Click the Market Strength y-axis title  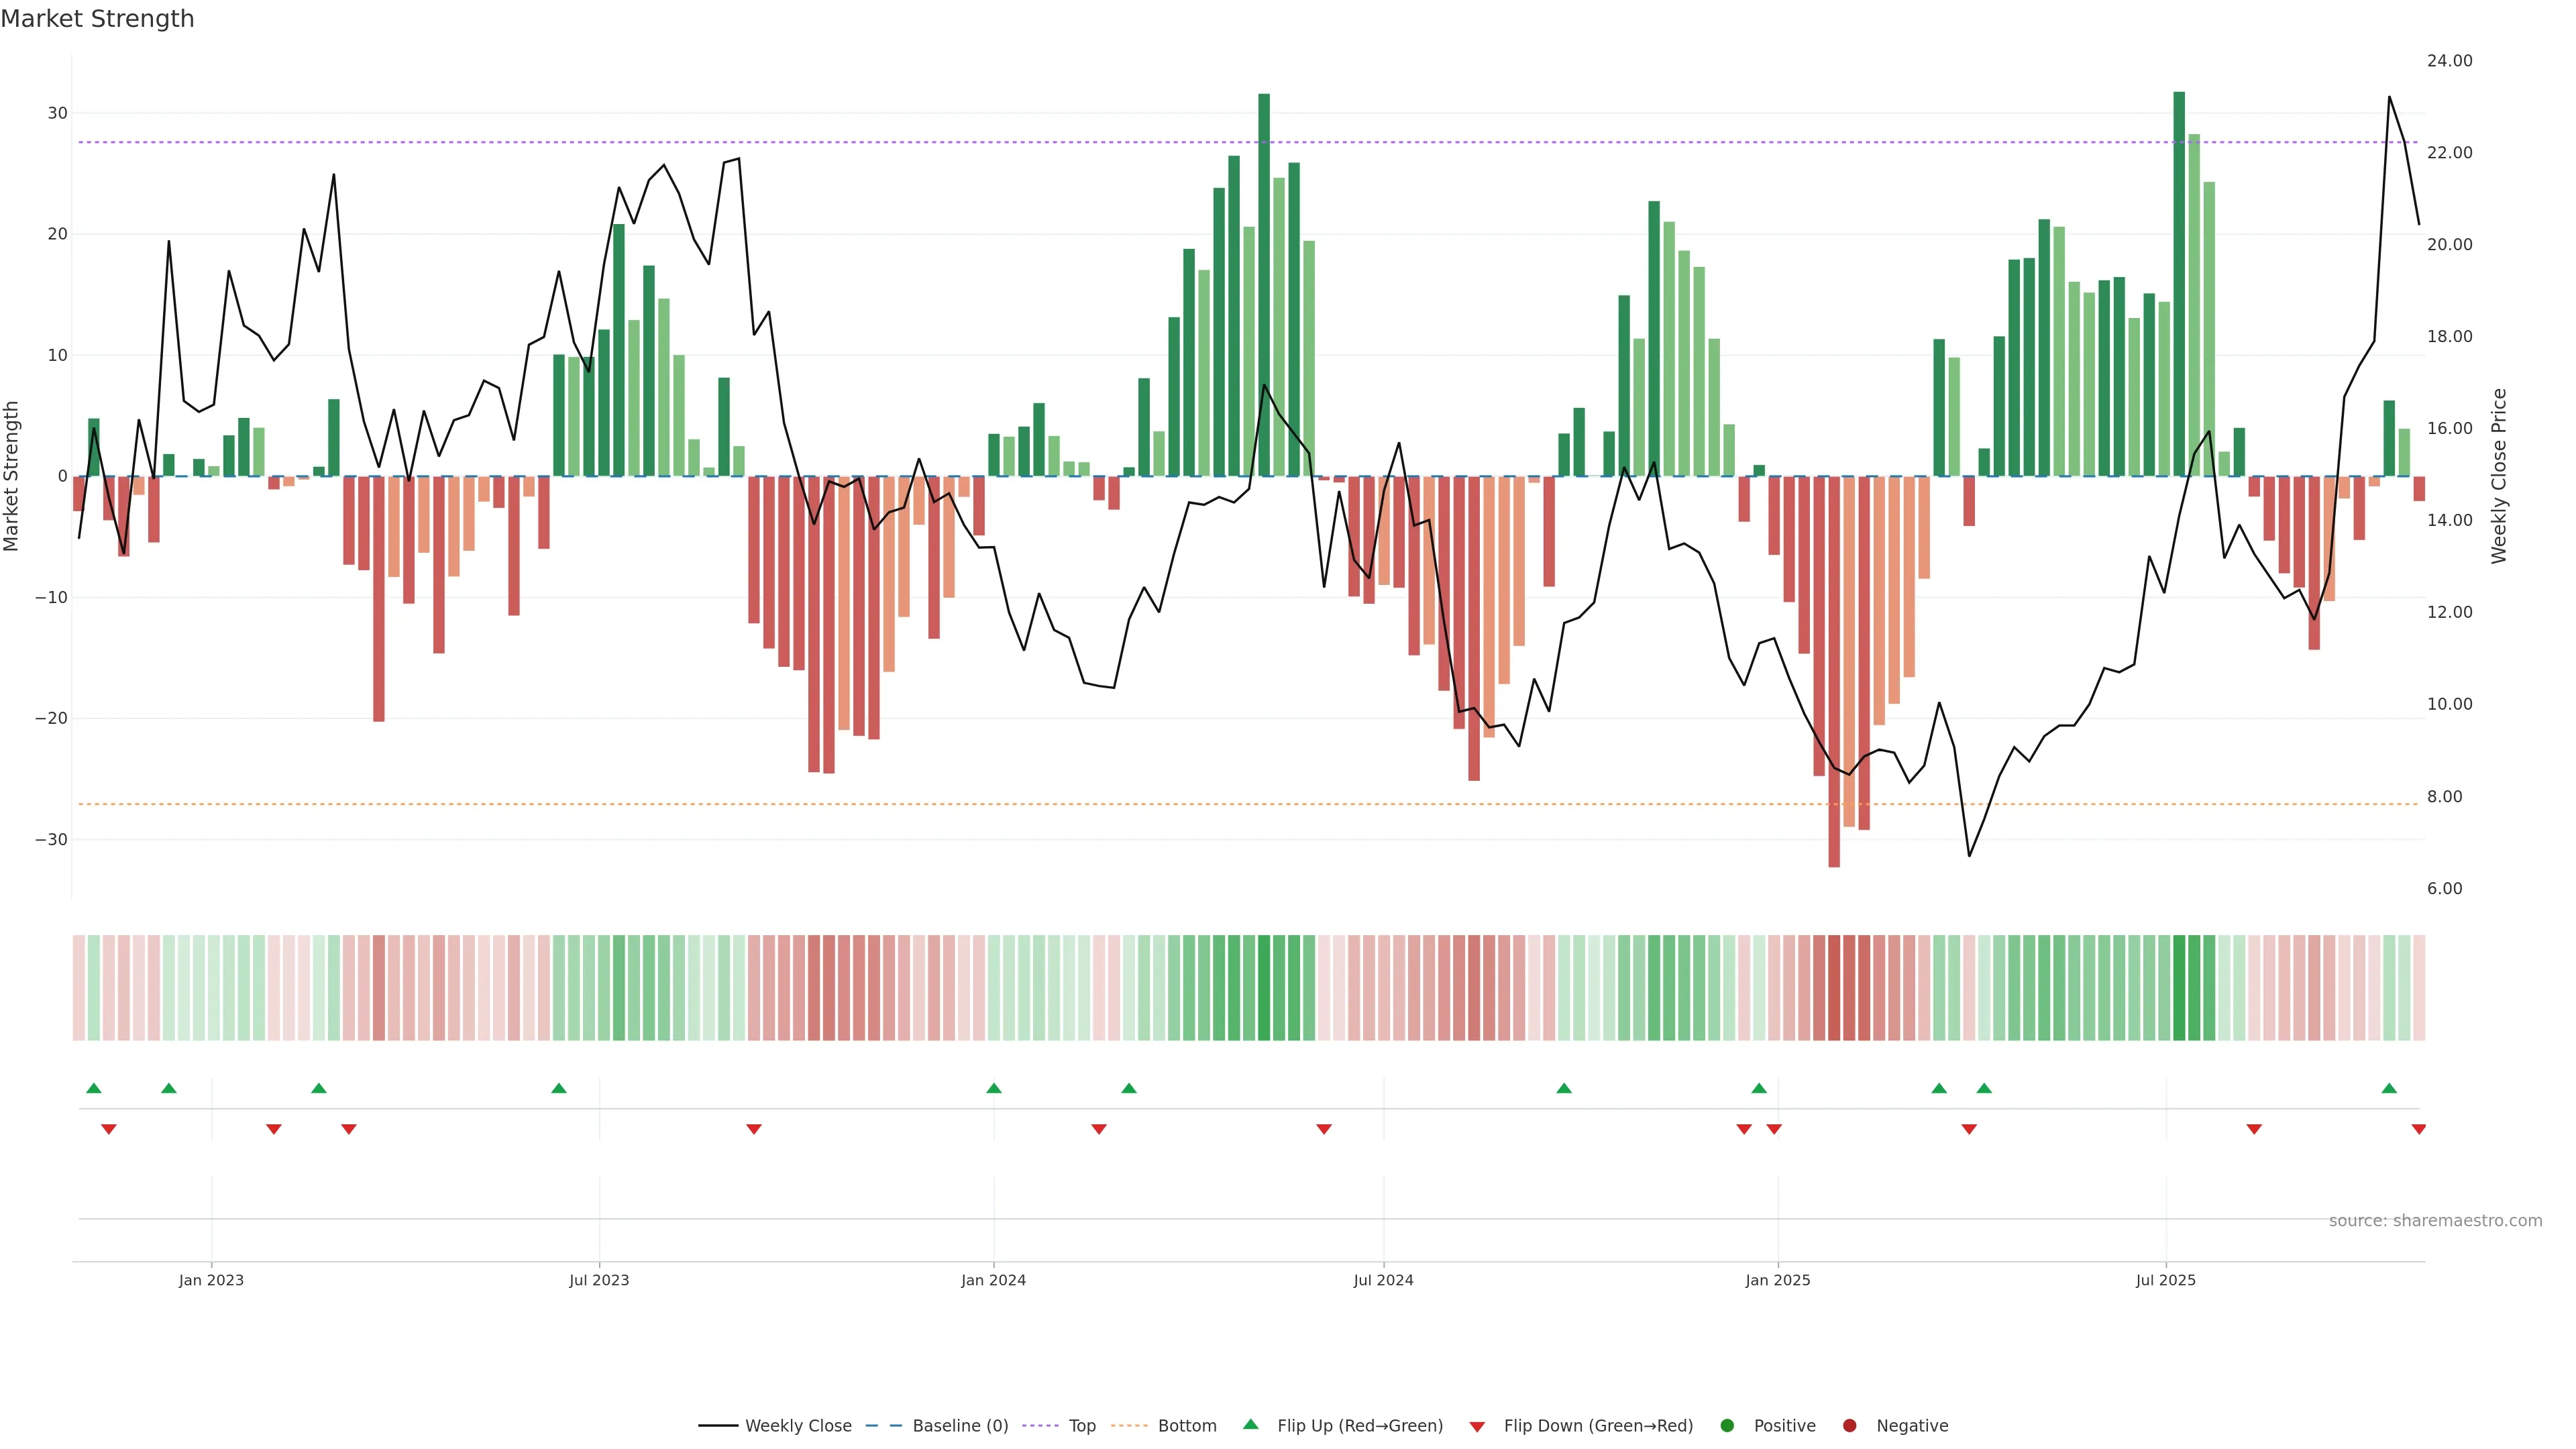[x=12, y=476]
